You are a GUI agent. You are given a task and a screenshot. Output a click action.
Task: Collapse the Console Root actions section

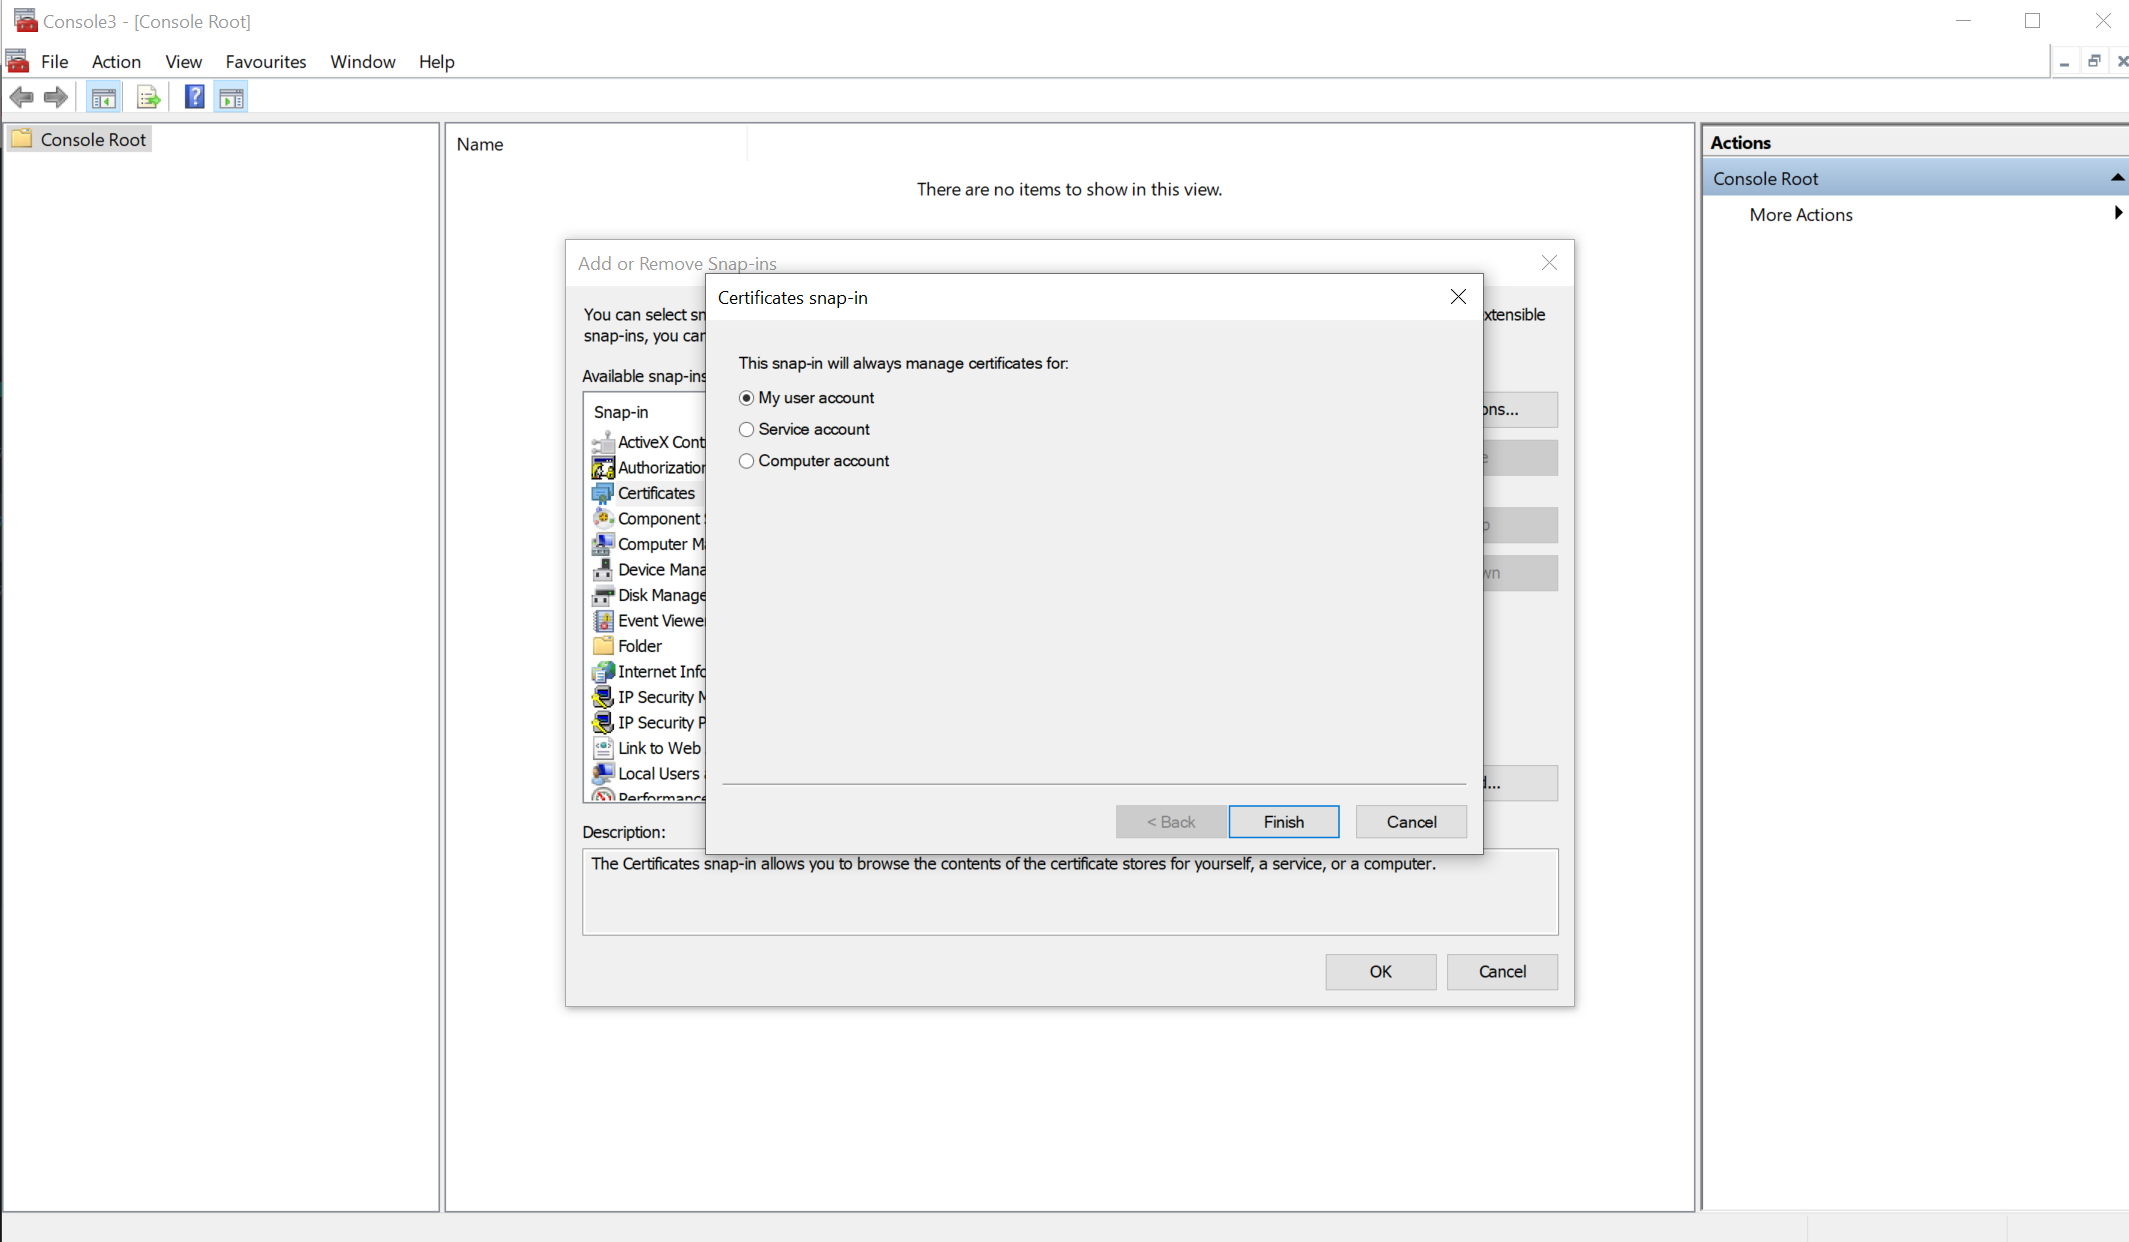pyautogui.click(x=2116, y=178)
